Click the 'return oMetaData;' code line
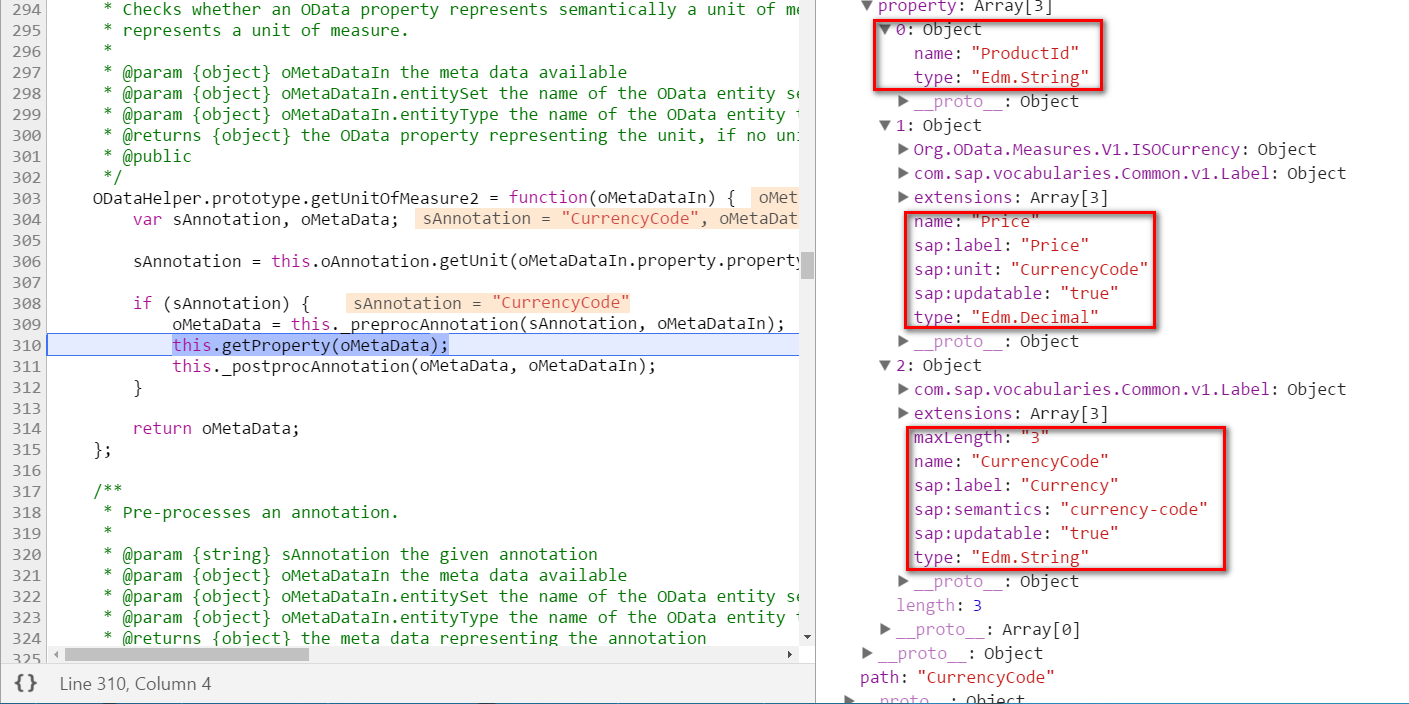The width and height of the screenshot is (1409, 704). [216, 428]
